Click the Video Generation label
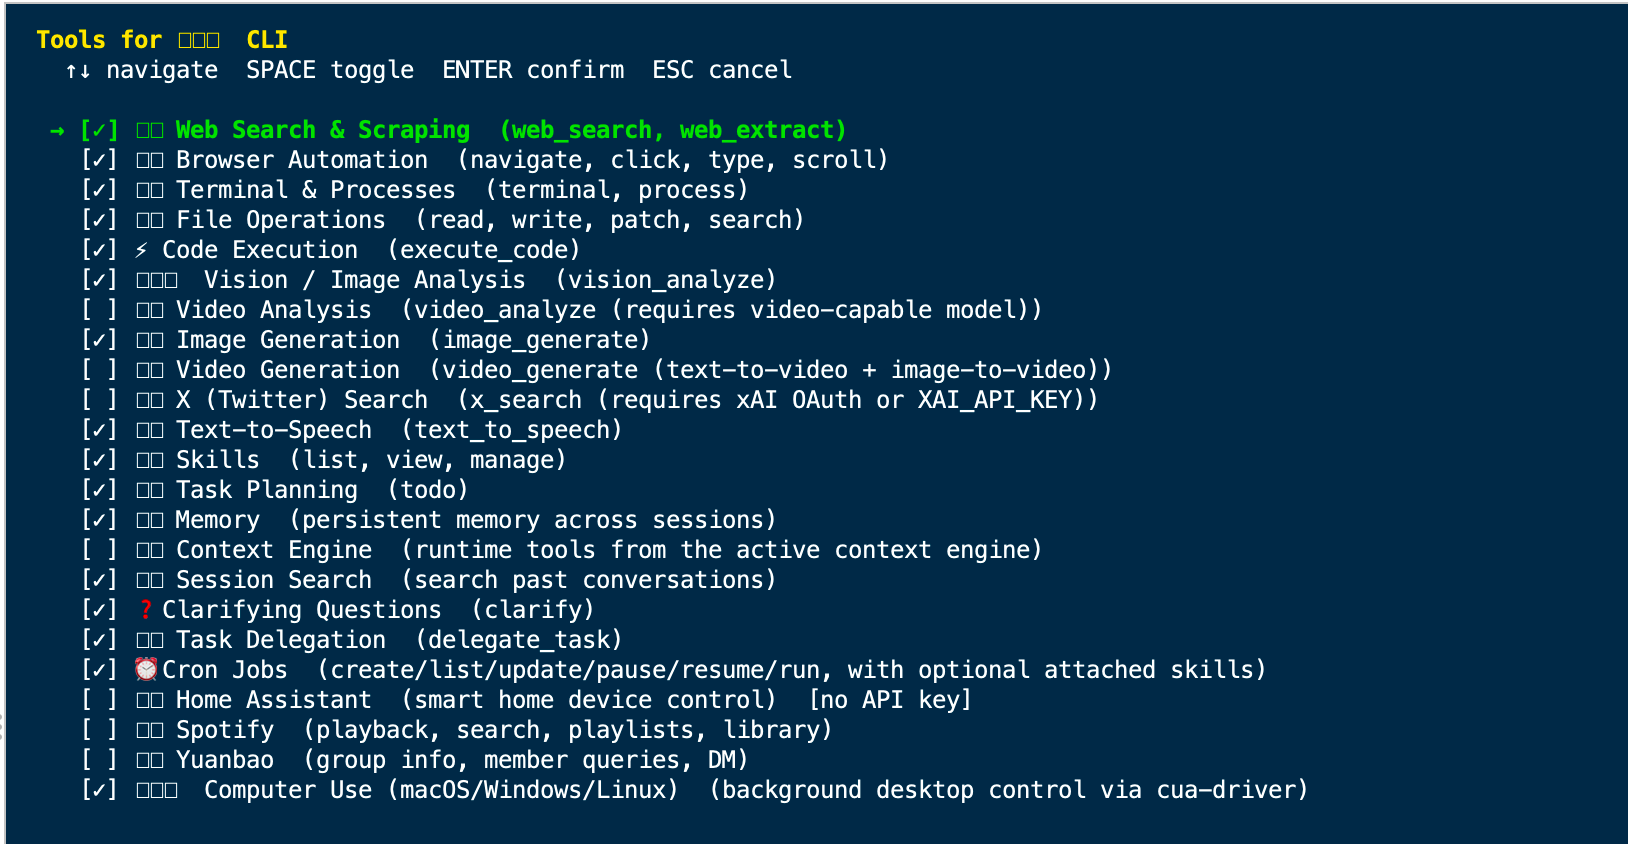This screenshot has width=1628, height=844. [288, 370]
